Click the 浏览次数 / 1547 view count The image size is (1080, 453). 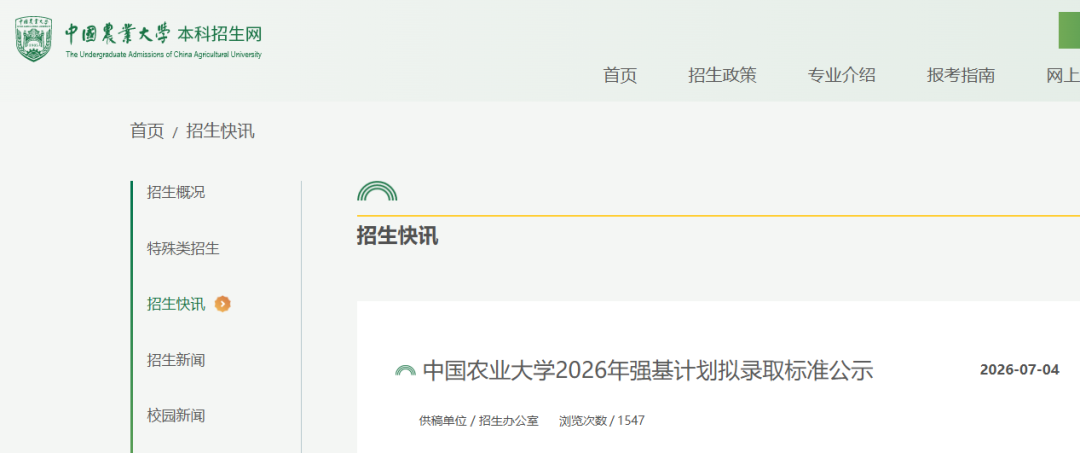(602, 420)
